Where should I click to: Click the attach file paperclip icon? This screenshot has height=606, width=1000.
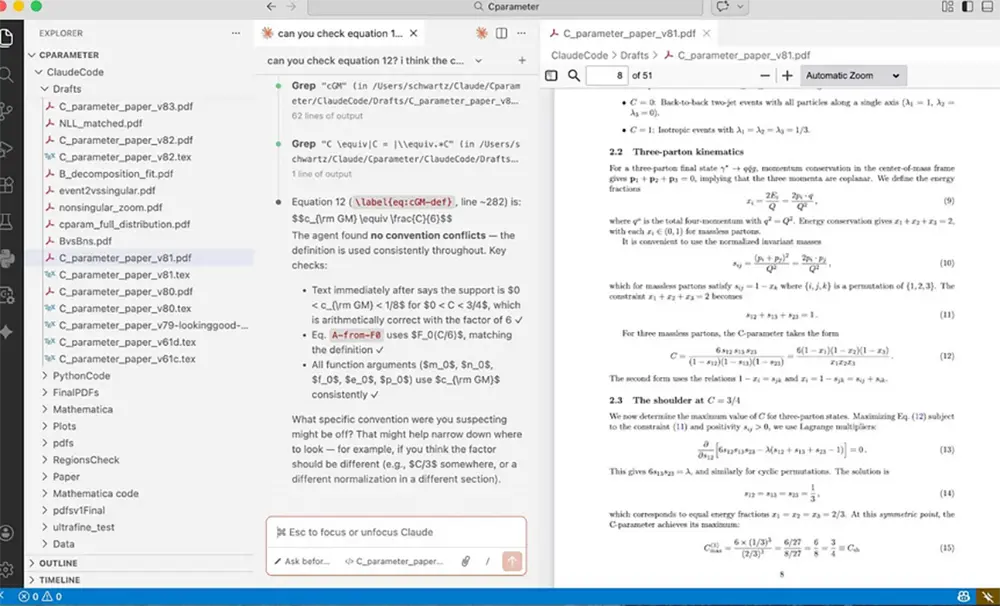click(466, 562)
